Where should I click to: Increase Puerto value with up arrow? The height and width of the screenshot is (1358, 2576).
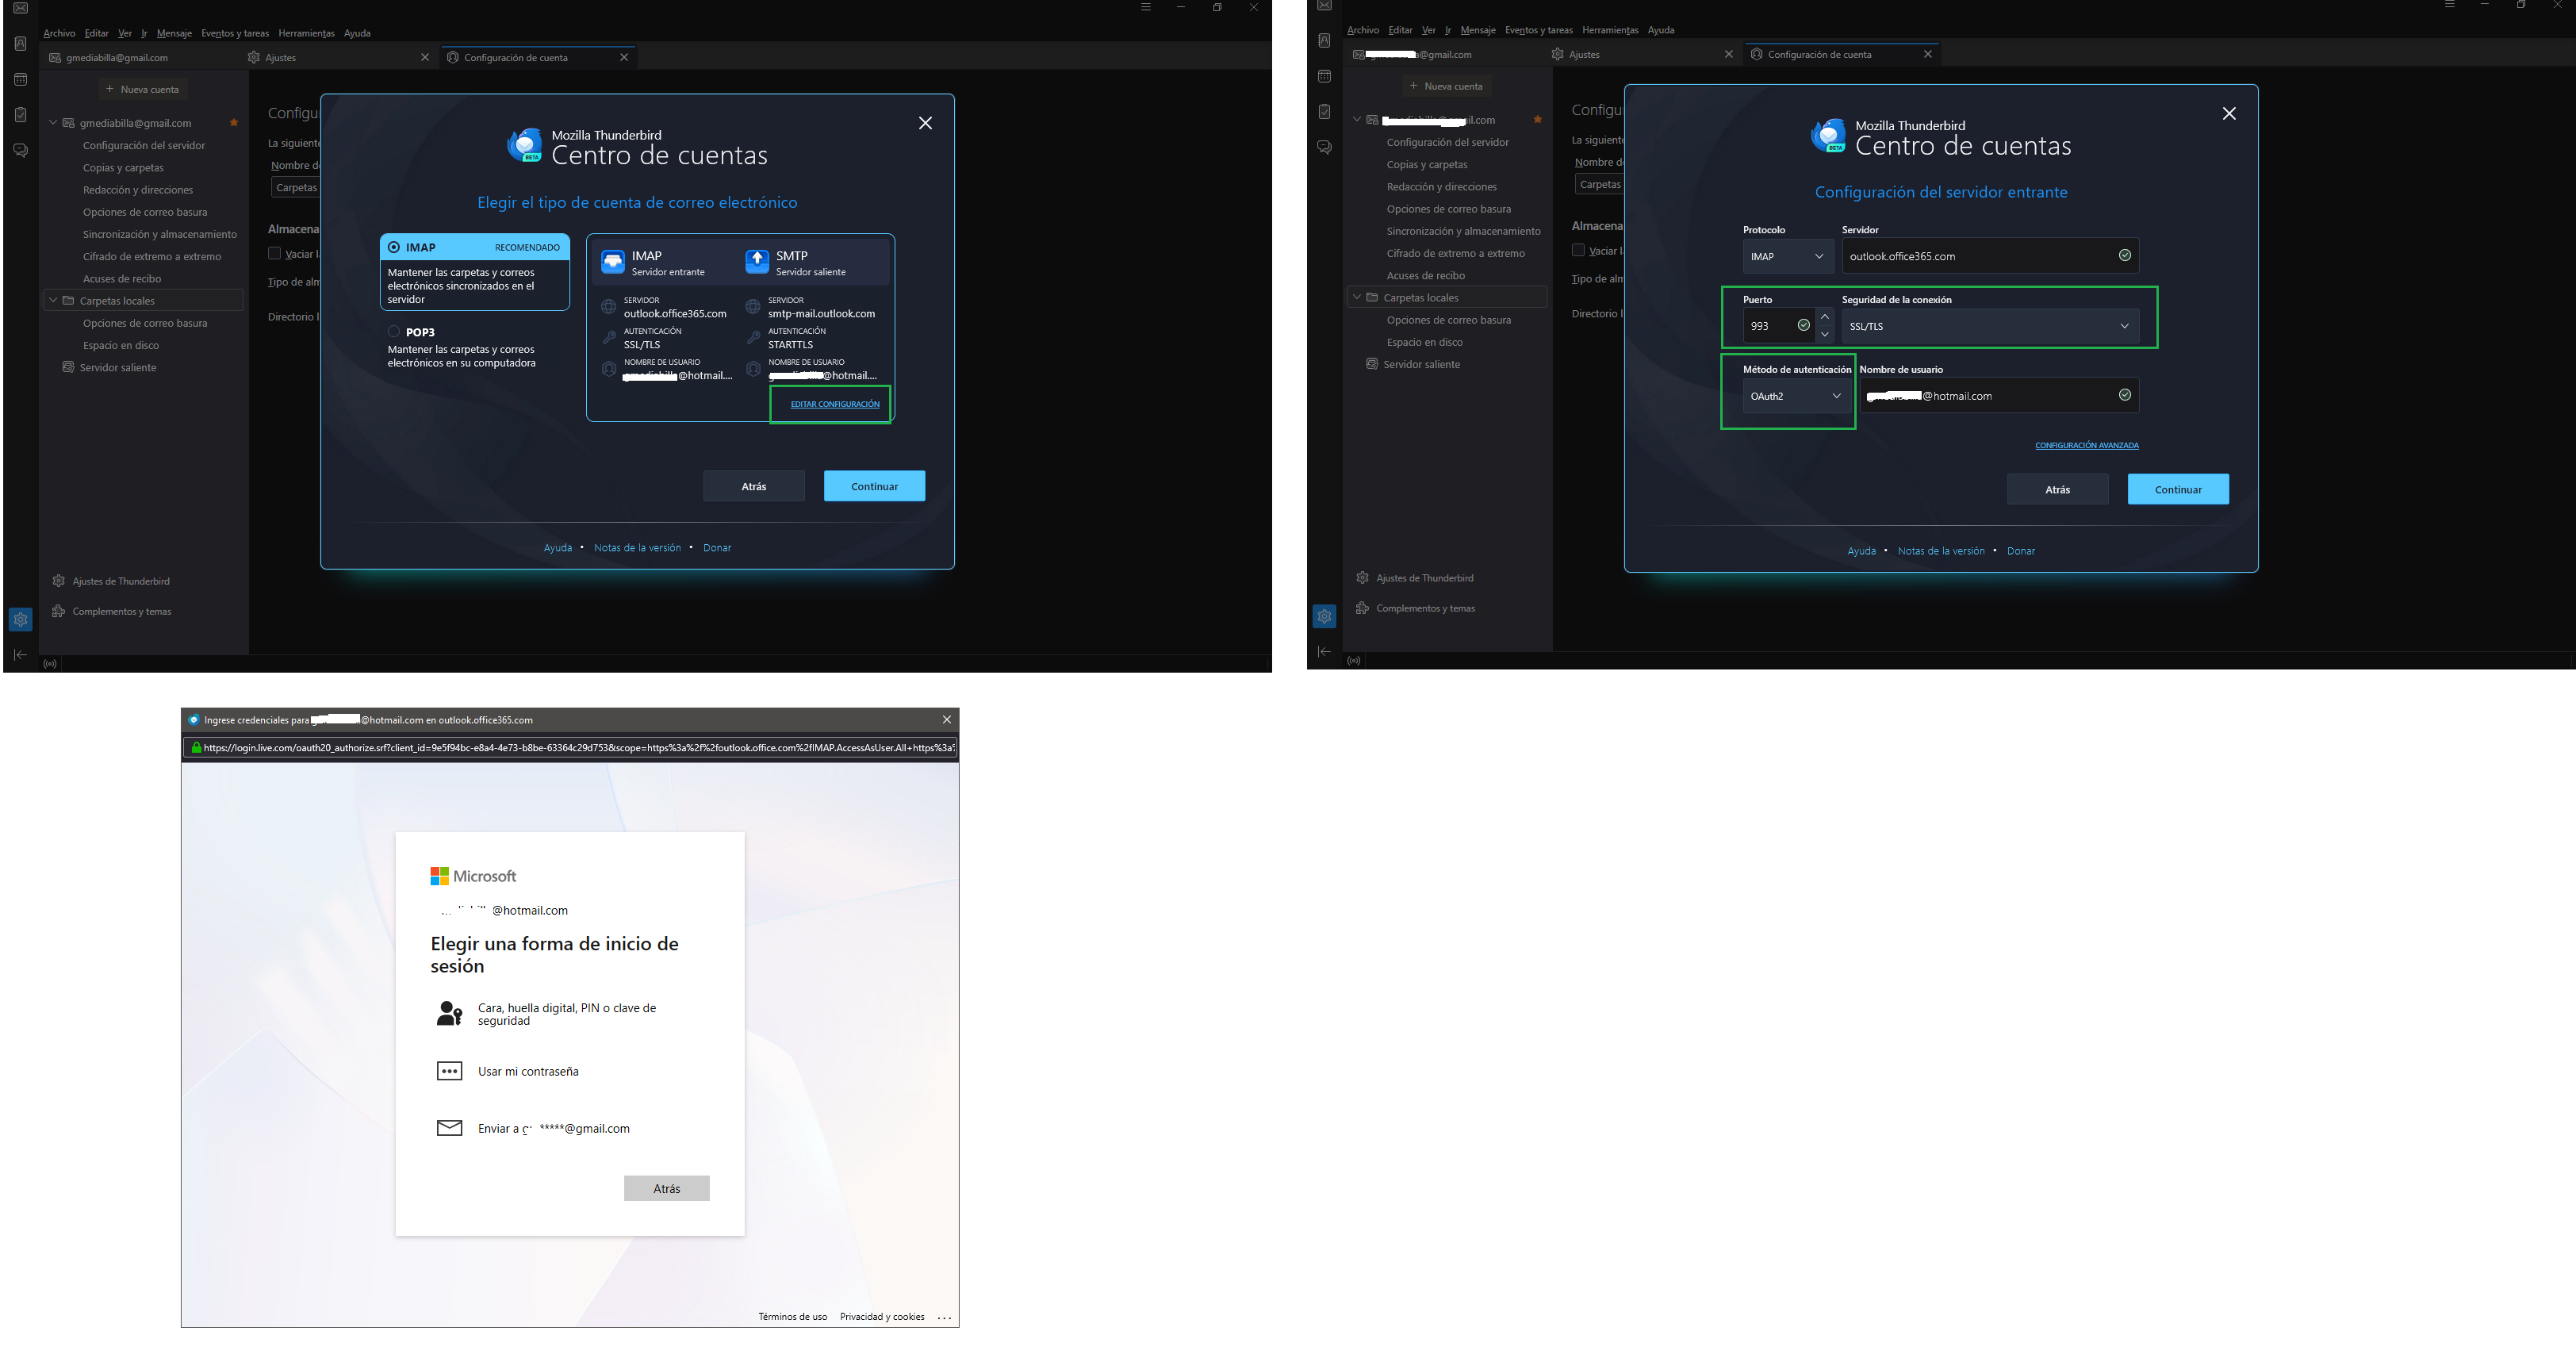pos(1825,317)
